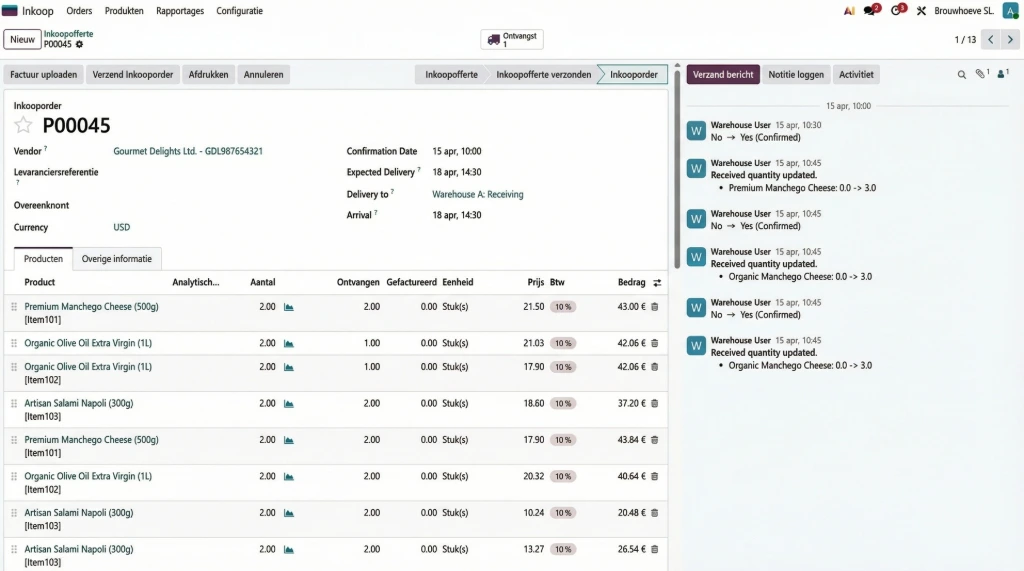The width and height of the screenshot is (1024, 571).
Task: Click the Ontvangst receipt smart button
Action: pos(512,40)
